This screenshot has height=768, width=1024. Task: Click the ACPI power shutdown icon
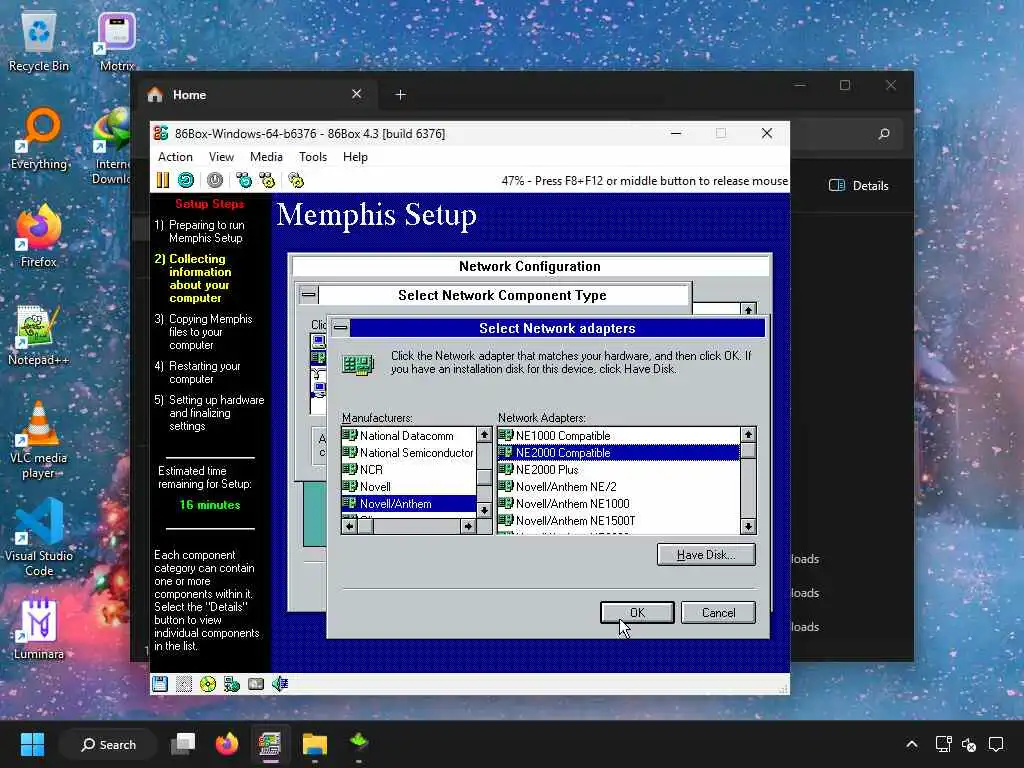pyautogui.click(x=215, y=180)
